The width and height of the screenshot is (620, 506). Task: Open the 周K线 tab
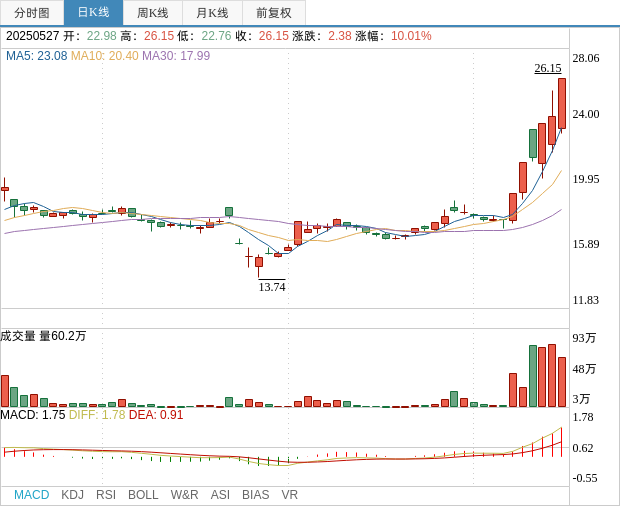pyautogui.click(x=153, y=13)
